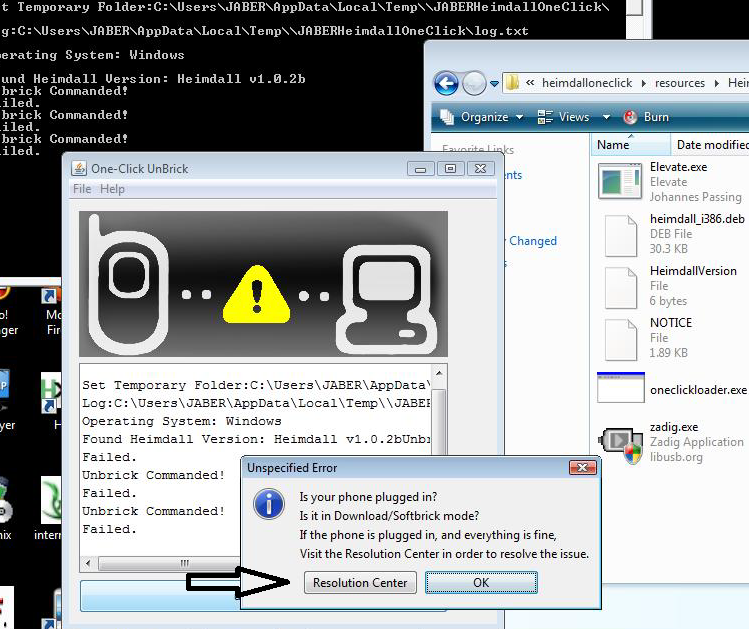This screenshot has height=629, width=749.
Task: Click the green H desktop shortcut icon
Action: pyautogui.click(x=51, y=393)
